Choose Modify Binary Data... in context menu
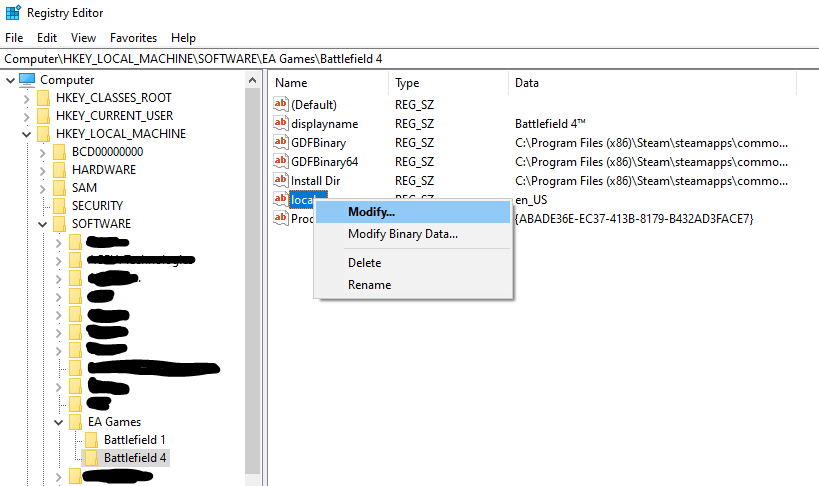 tap(413, 234)
